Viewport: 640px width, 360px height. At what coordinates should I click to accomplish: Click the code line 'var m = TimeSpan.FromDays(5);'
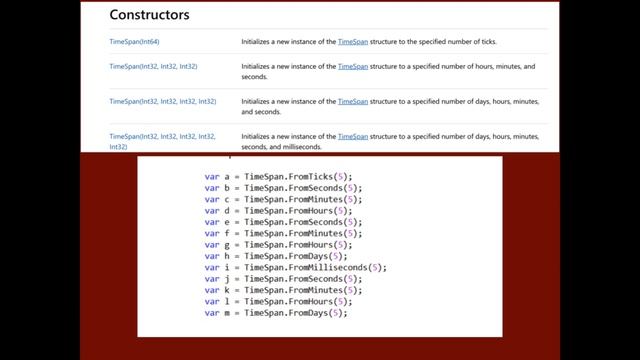276,313
